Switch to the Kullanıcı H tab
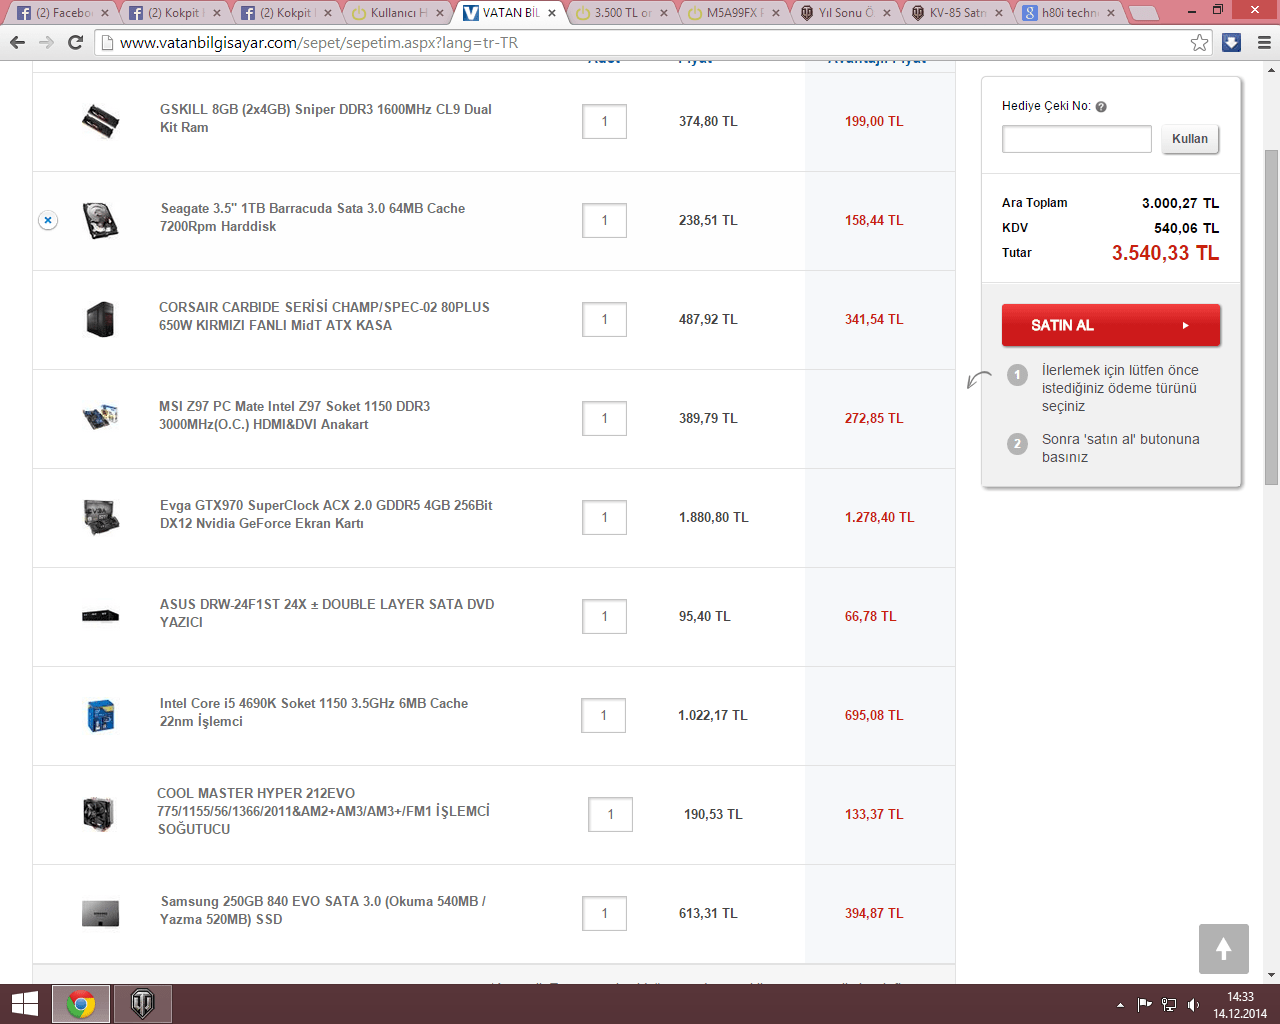The height and width of the screenshot is (1024, 1280). click(396, 13)
